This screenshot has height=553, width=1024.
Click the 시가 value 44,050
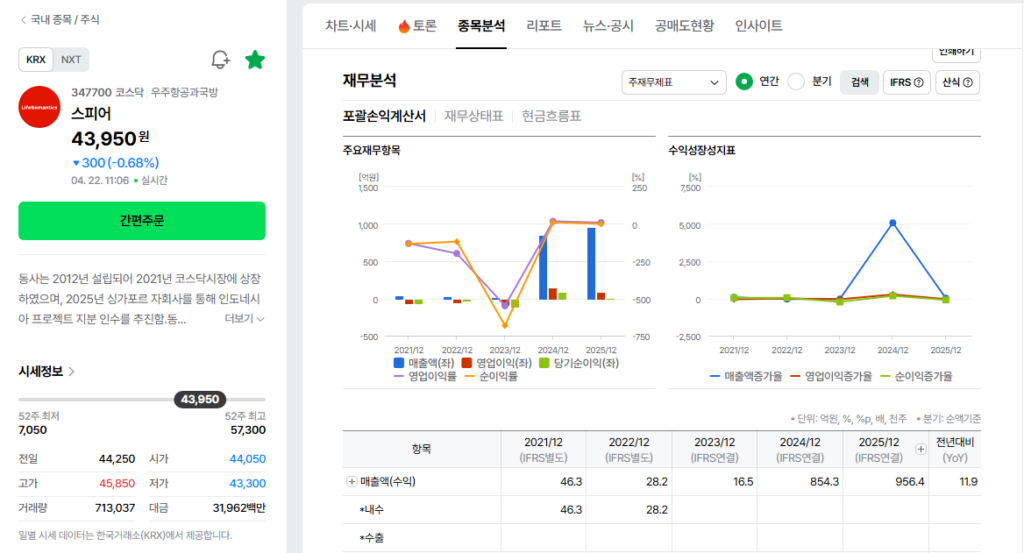[248, 459]
